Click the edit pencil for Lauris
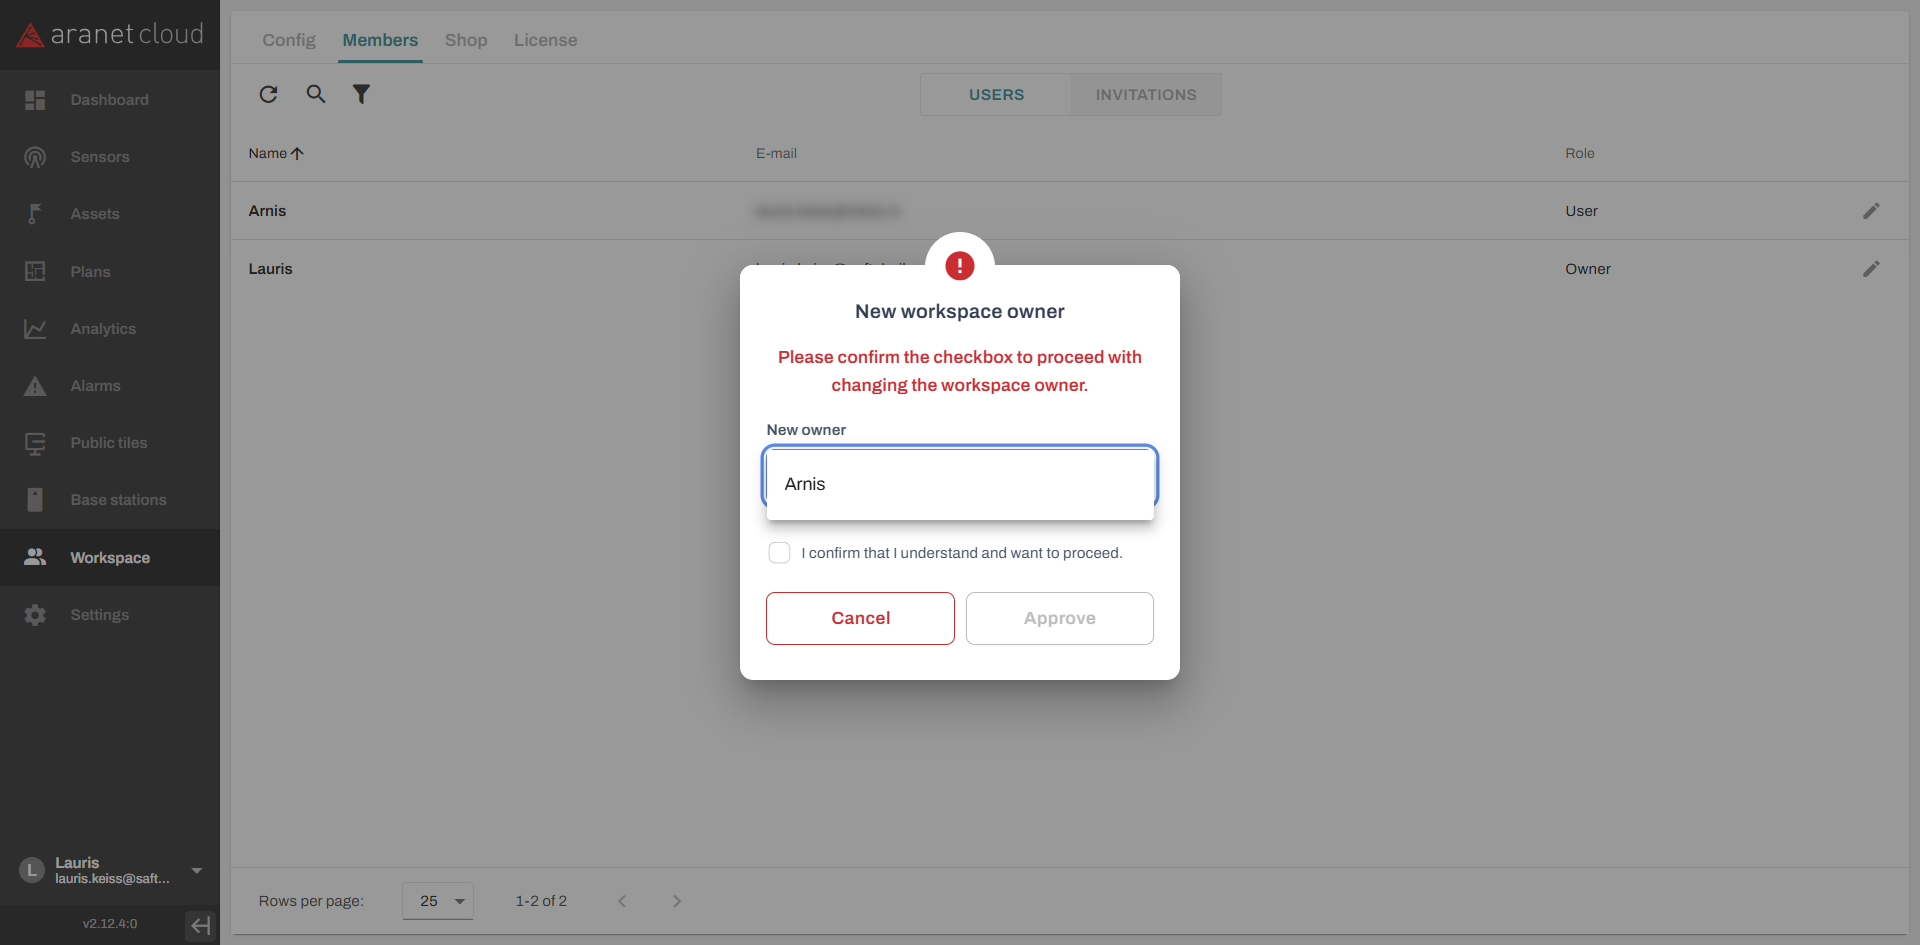 point(1871,269)
